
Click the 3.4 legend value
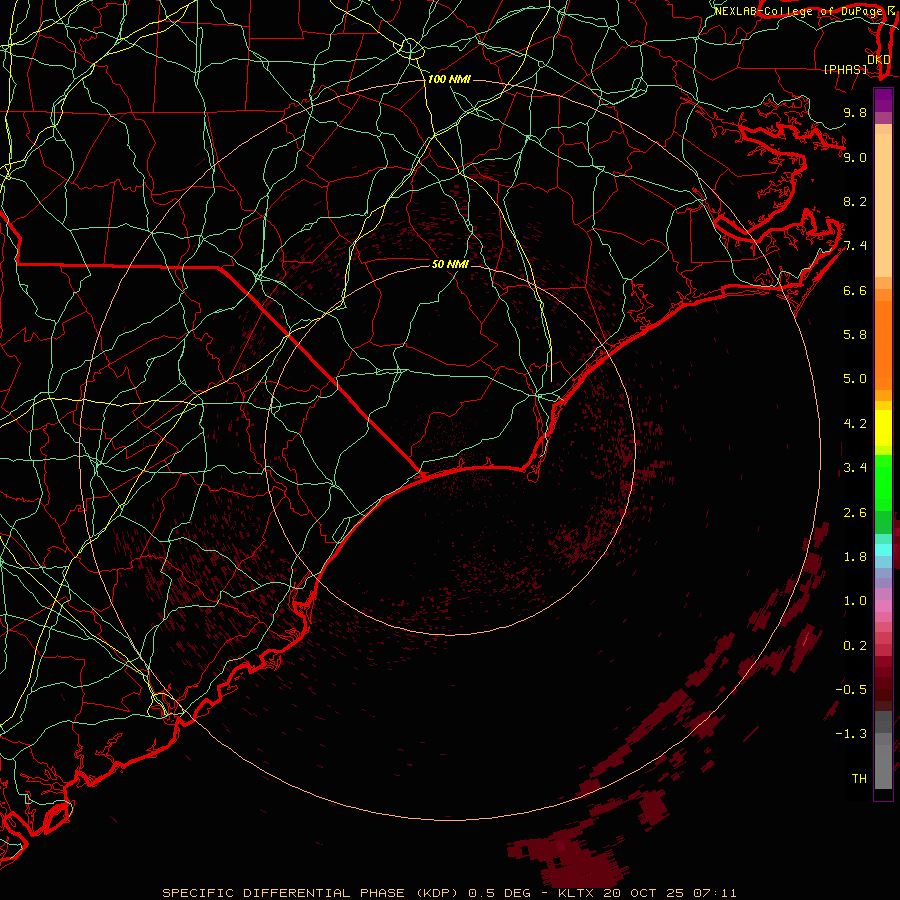coord(855,468)
